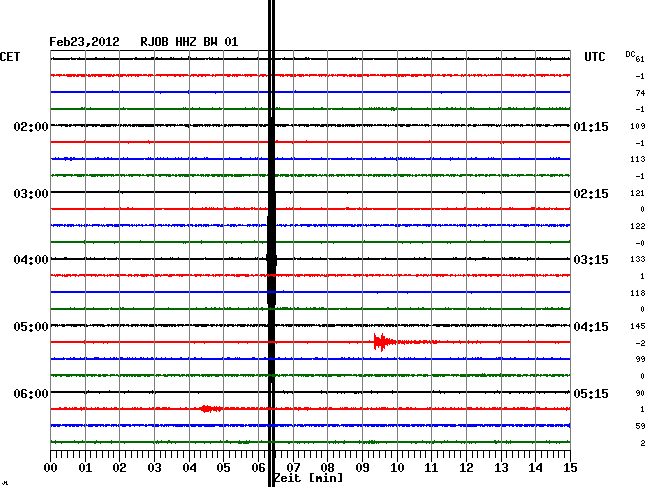Select DC offset value 99
The height and width of the screenshot is (494, 650).
[x=640, y=359]
